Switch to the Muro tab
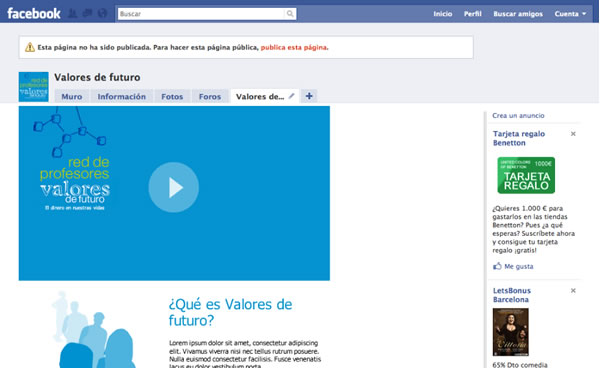 pos(72,96)
